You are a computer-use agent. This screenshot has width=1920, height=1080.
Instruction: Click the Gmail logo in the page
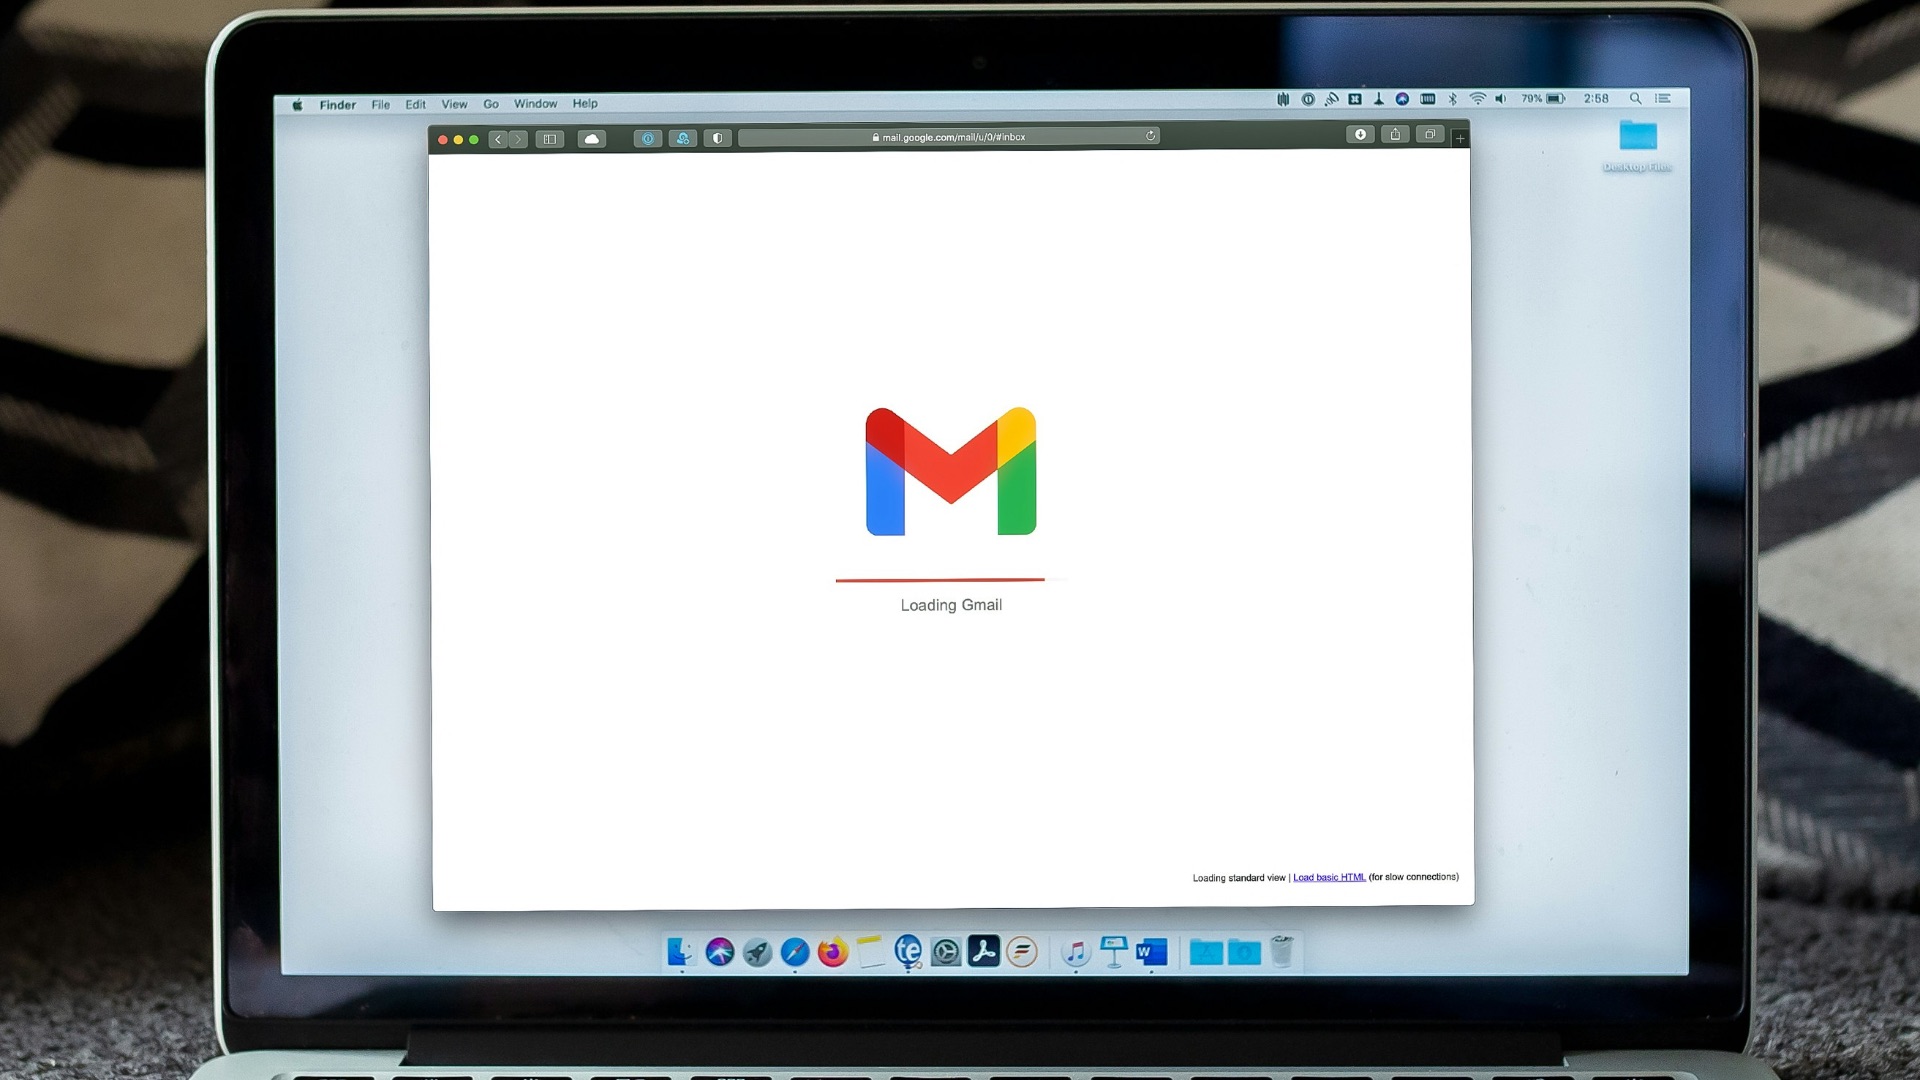tap(951, 471)
